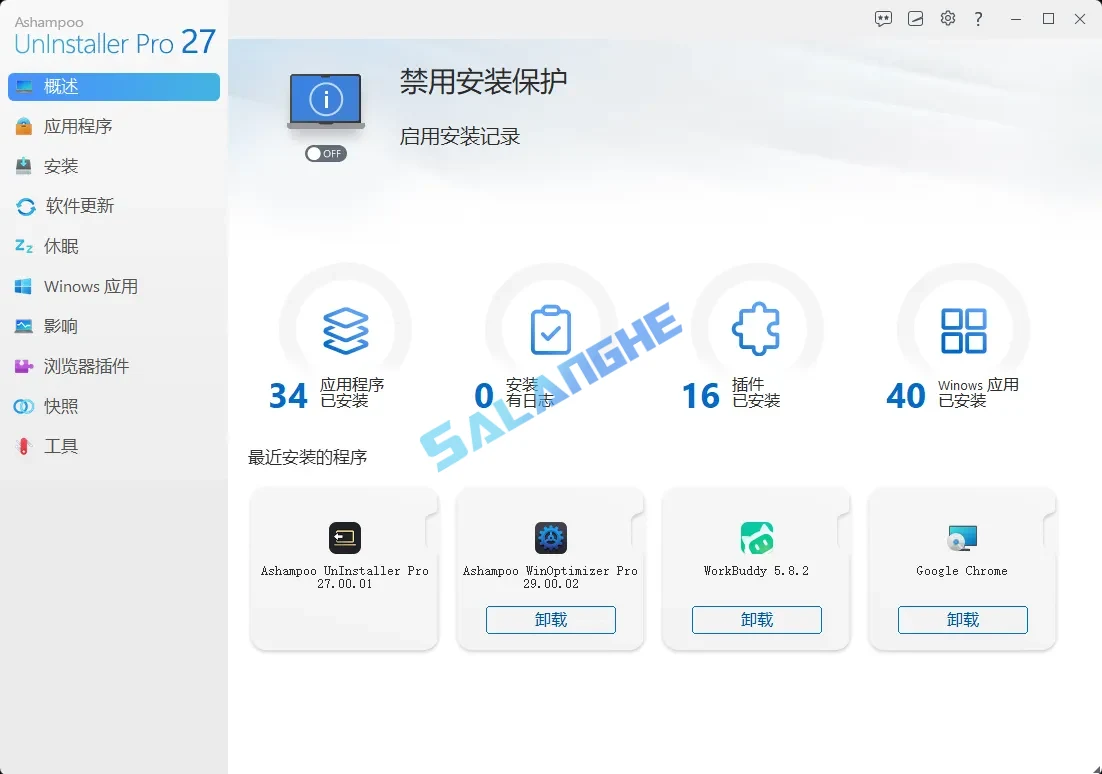1102x774 pixels.
Task: Click the puzzle piece plugins icon
Action: (756, 329)
